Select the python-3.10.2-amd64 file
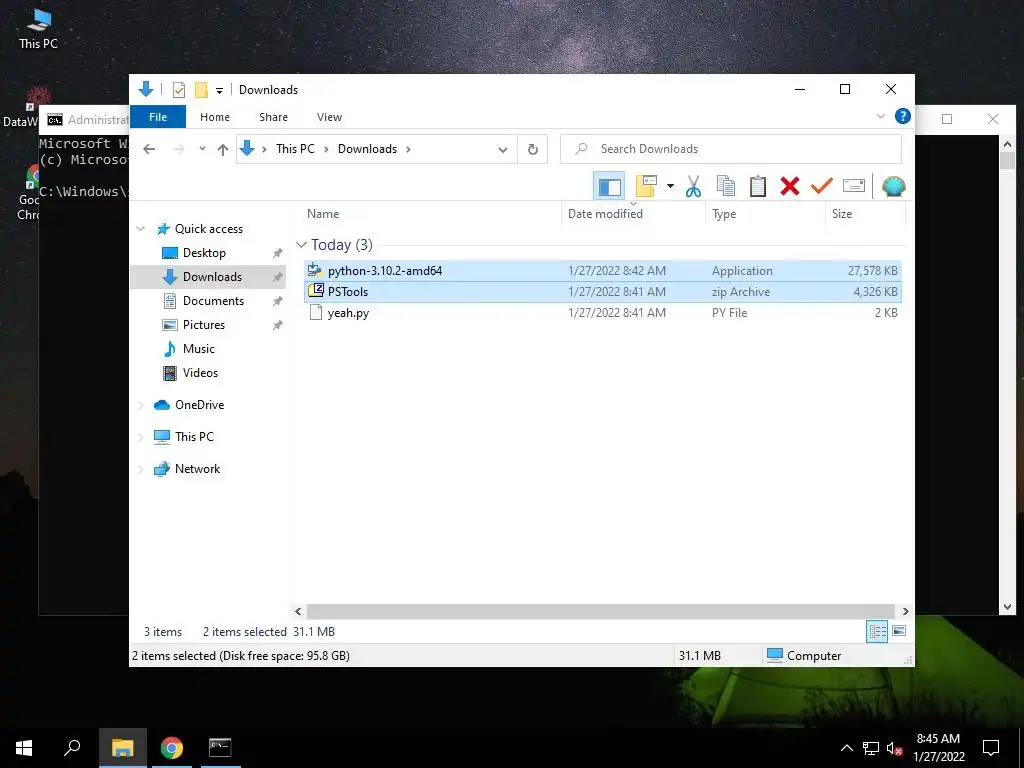The height and width of the screenshot is (768, 1024). pyautogui.click(x=603, y=270)
